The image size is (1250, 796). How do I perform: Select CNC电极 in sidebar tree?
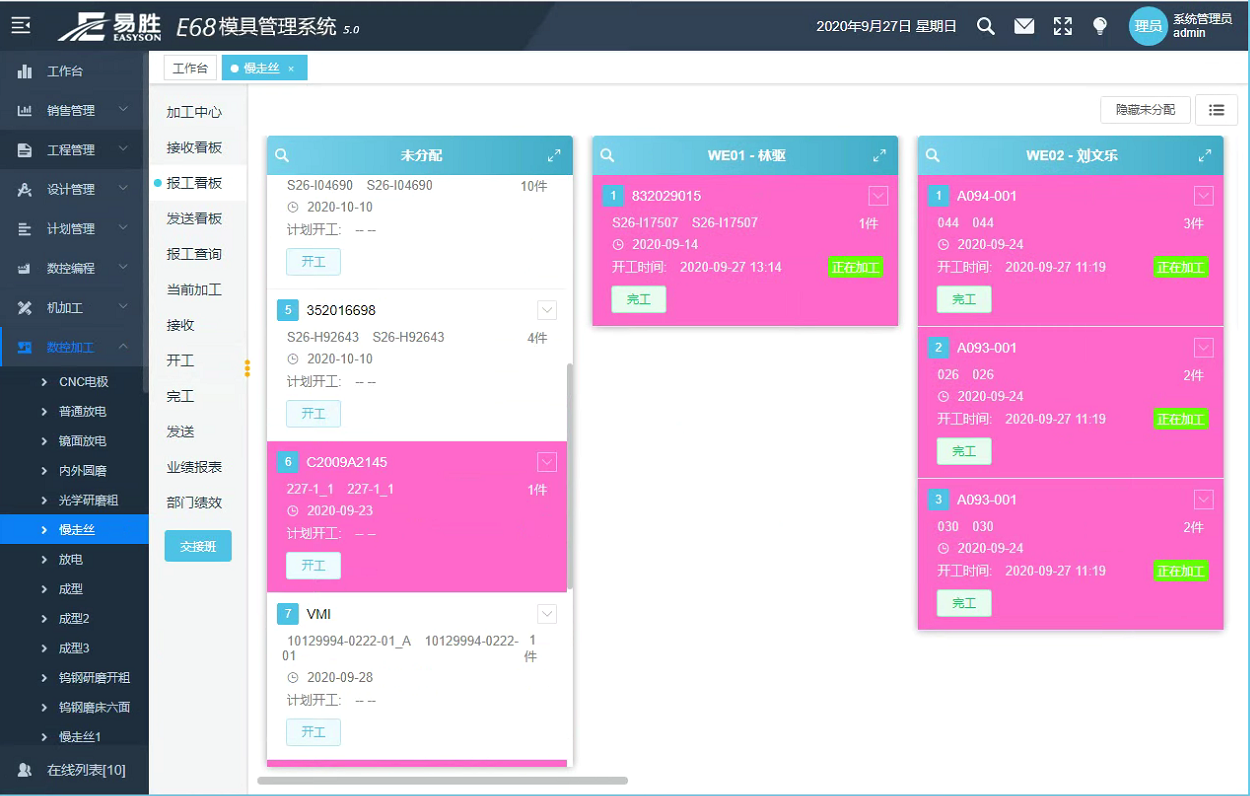83,382
